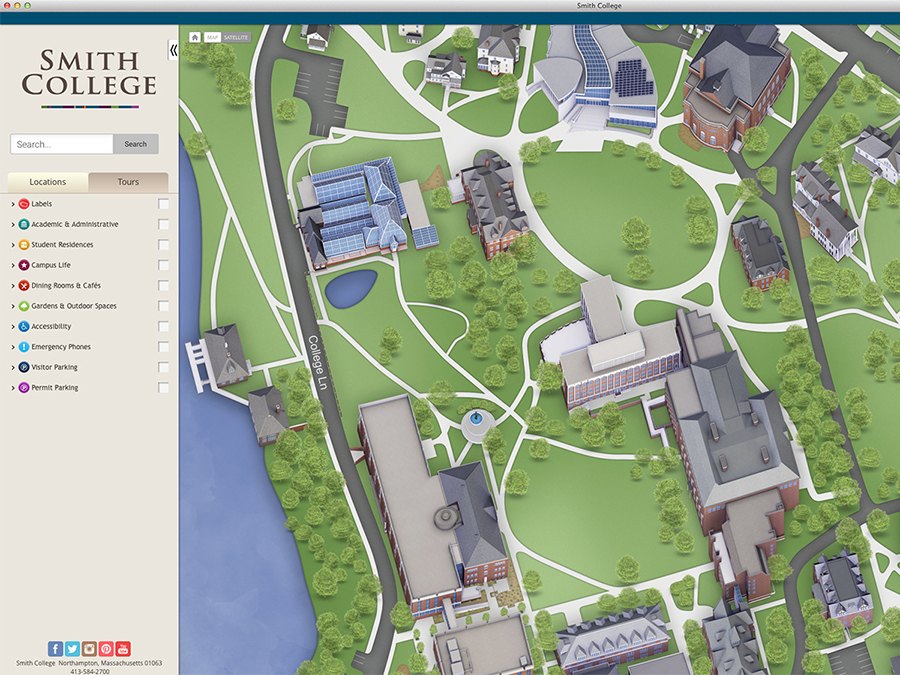The height and width of the screenshot is (675, 900).
Task: Open the Twitter social icon
Action: (72, 649)
